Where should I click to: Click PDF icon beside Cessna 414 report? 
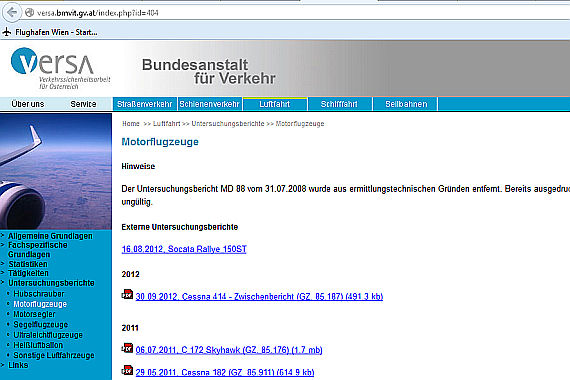[127, 294]
